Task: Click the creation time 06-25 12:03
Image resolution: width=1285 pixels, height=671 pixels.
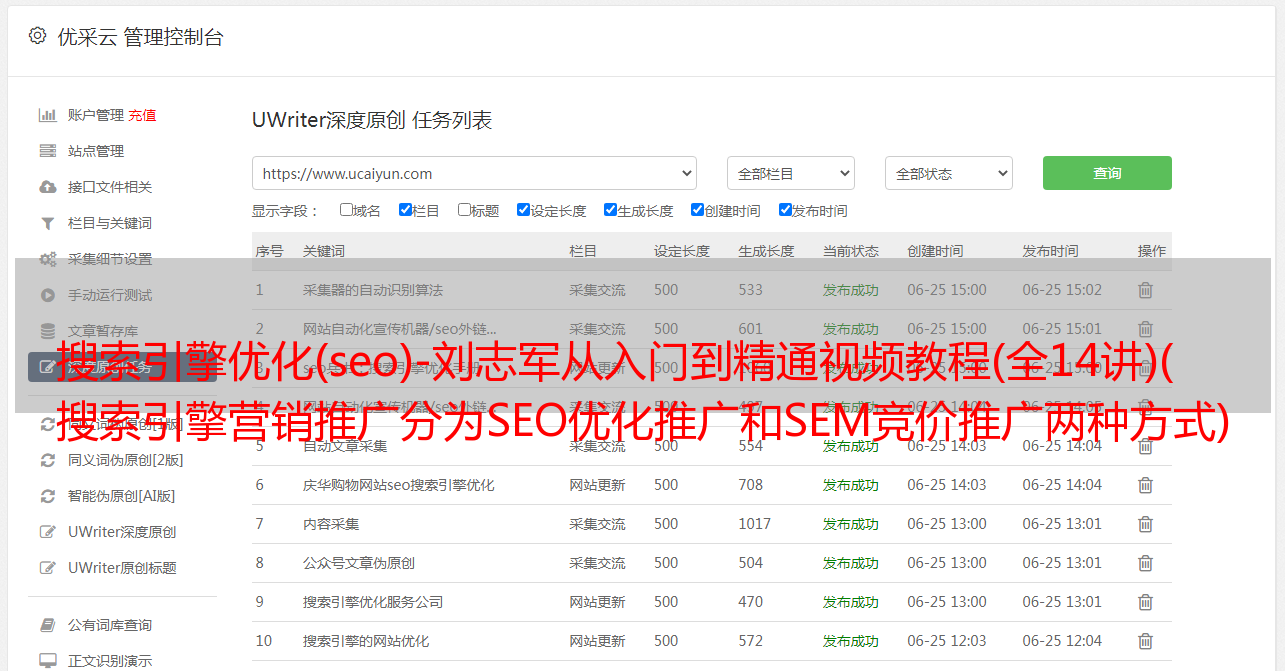Action: pos(947,641)
